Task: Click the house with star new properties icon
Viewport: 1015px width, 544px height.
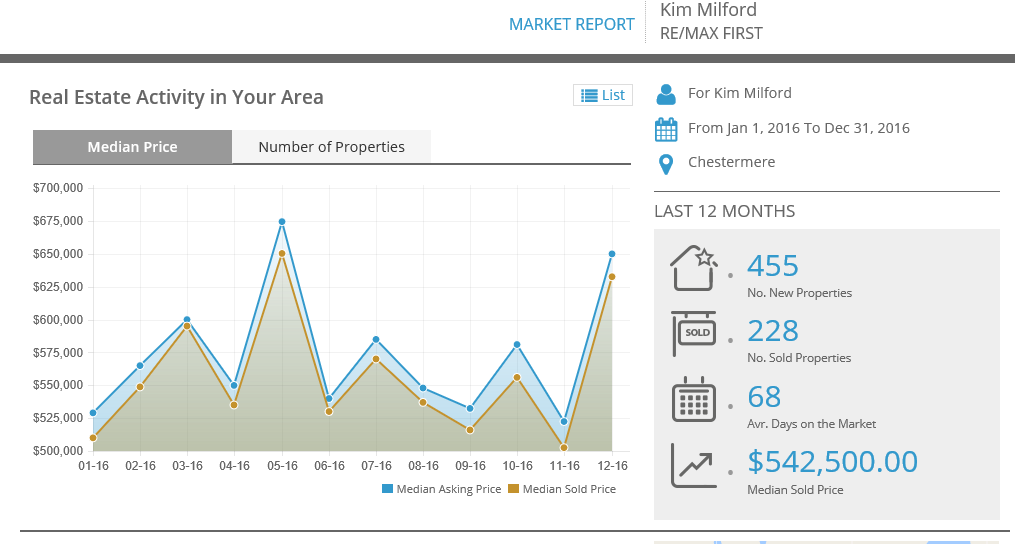Action: coord(694,268)
